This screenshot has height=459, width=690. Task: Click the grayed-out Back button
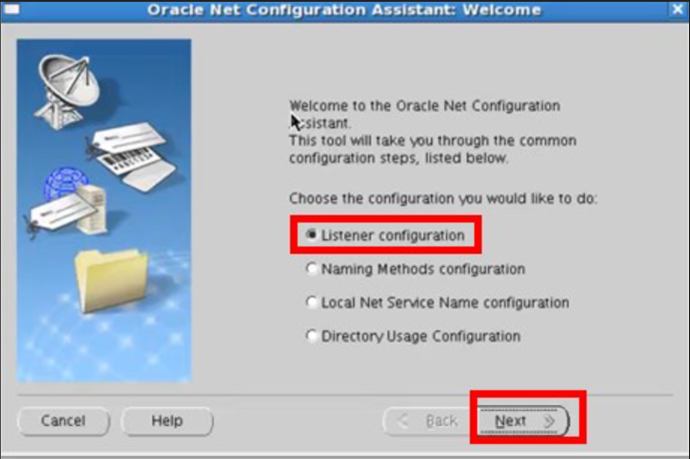pyautogui.click(x=429, y=421)
